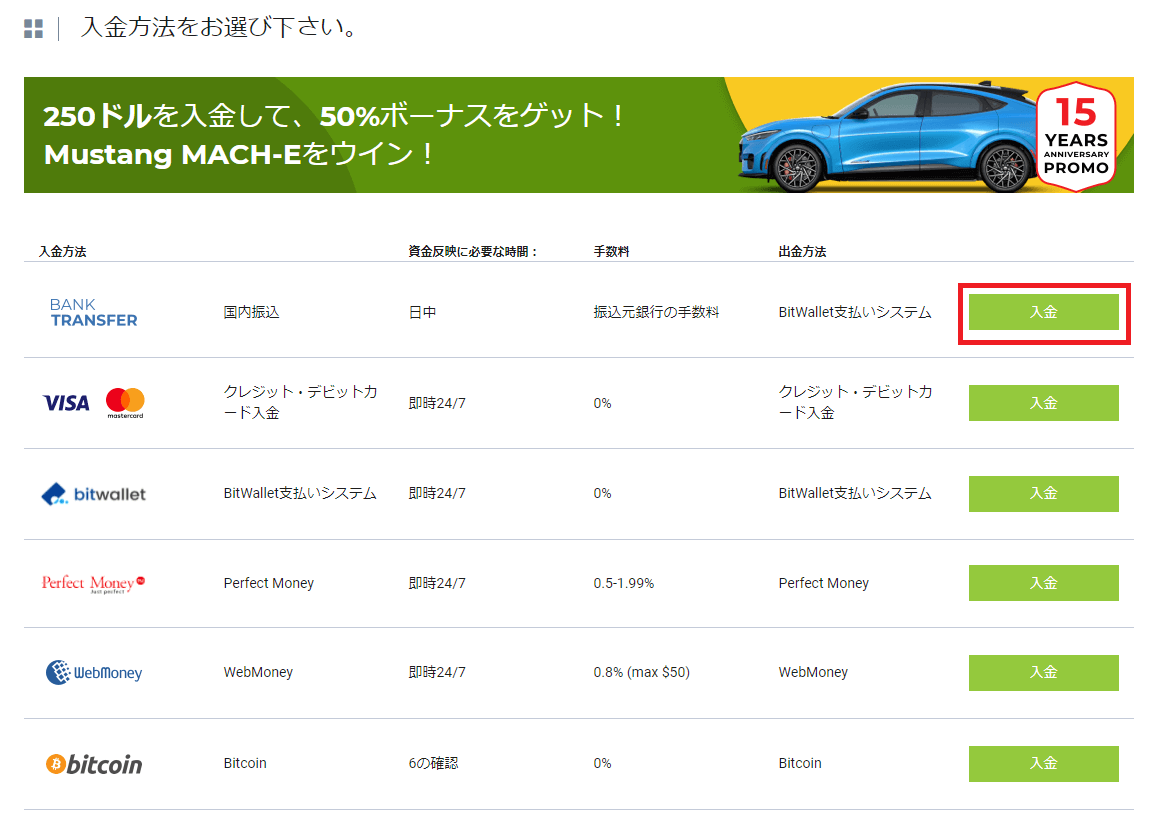Click the 日中 processing time cell

422,312
